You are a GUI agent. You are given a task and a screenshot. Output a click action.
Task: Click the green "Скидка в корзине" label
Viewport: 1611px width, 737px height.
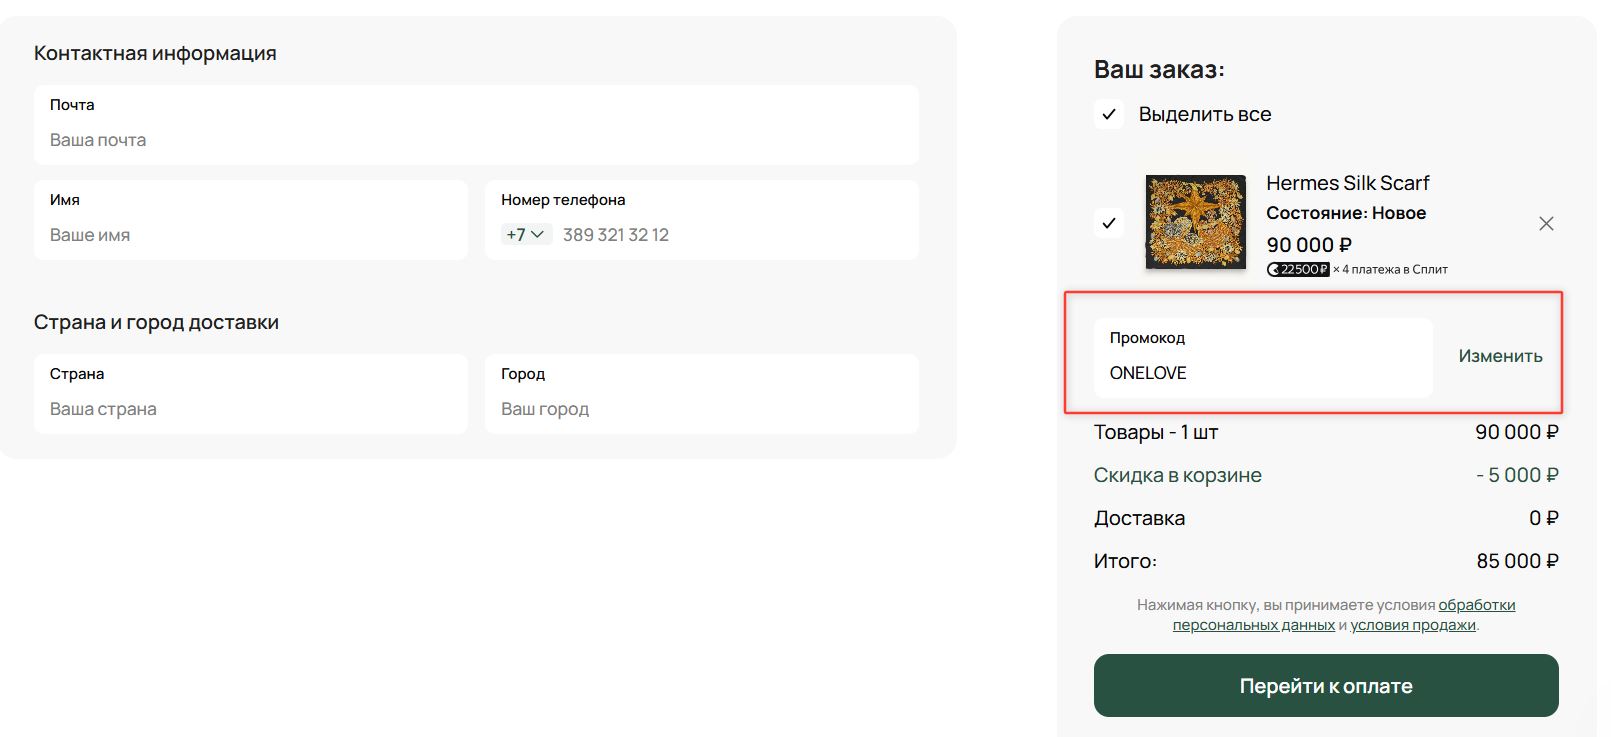pos(1177,475)
